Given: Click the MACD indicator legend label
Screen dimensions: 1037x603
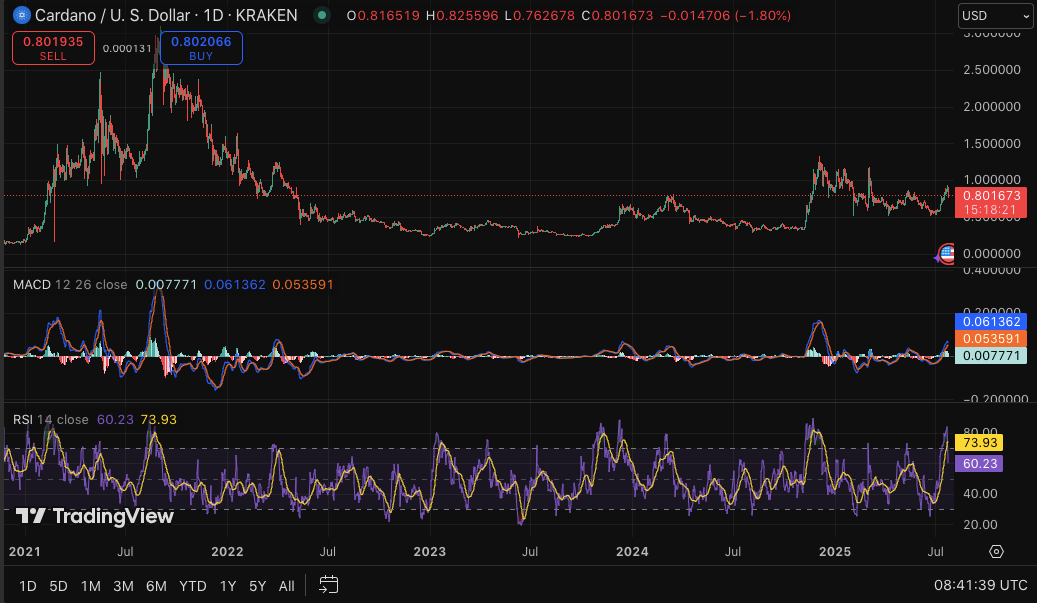Looking at the screenshot, I should click(x=32, y=284).
